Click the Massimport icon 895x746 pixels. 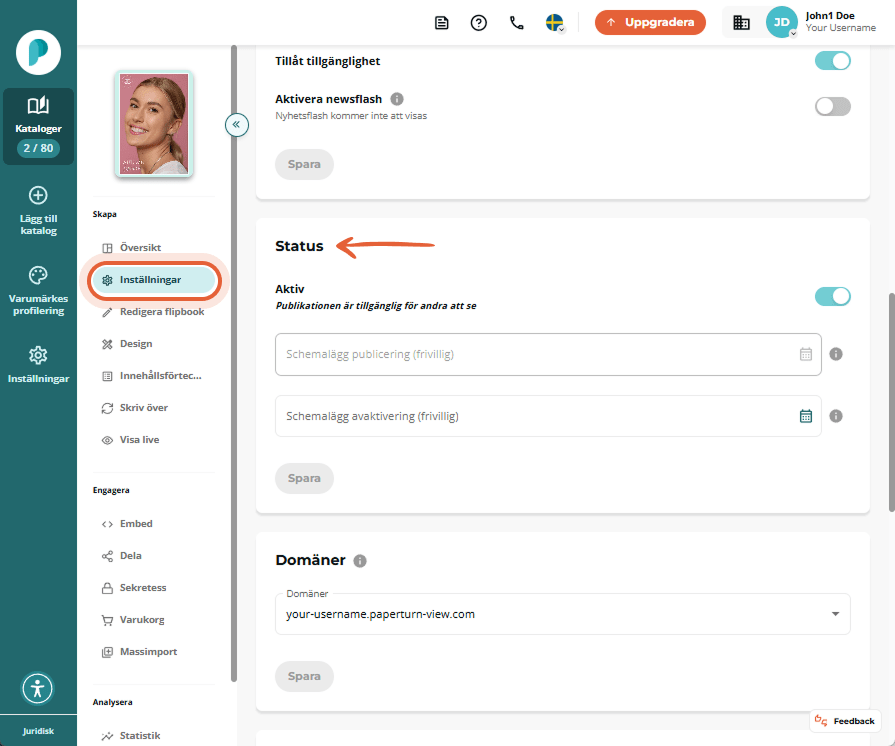[107, 652]
